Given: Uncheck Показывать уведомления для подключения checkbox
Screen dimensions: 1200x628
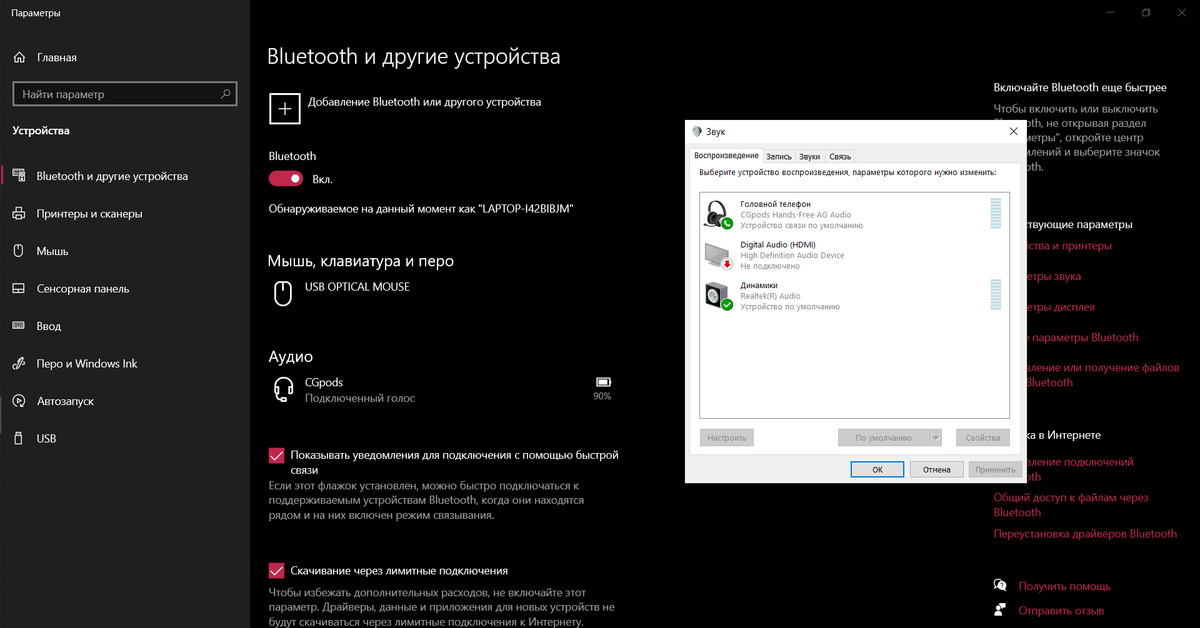Looking at the screenshot, I should (277, 455).
